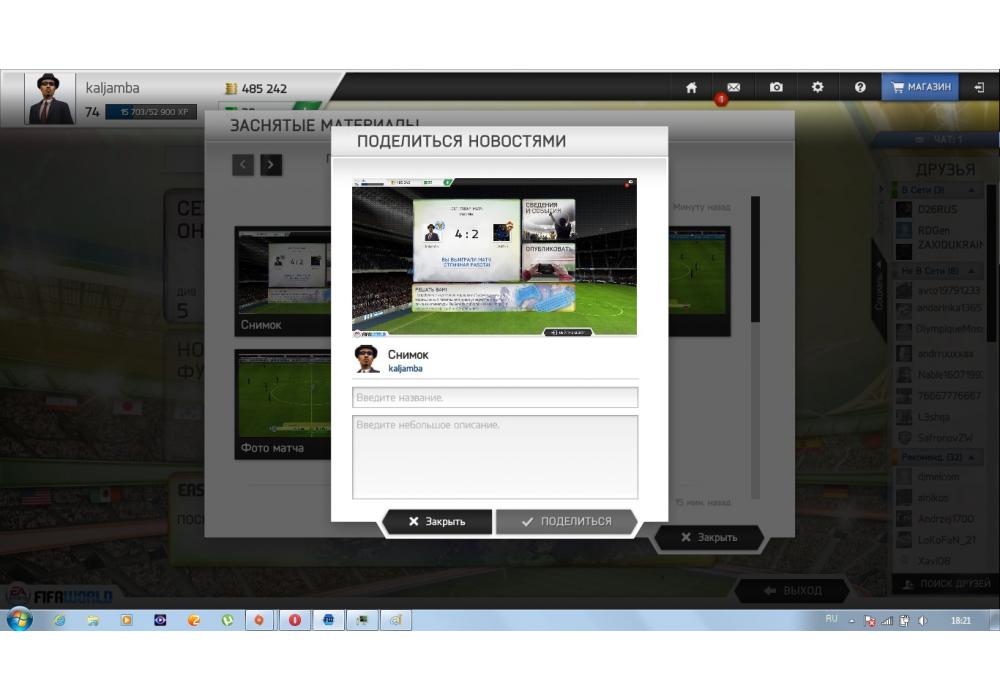The width and height of the screenshot is (1000, 700).
Task: Select friend OlympiqueMos in offline list
Action: click(938, 329)
